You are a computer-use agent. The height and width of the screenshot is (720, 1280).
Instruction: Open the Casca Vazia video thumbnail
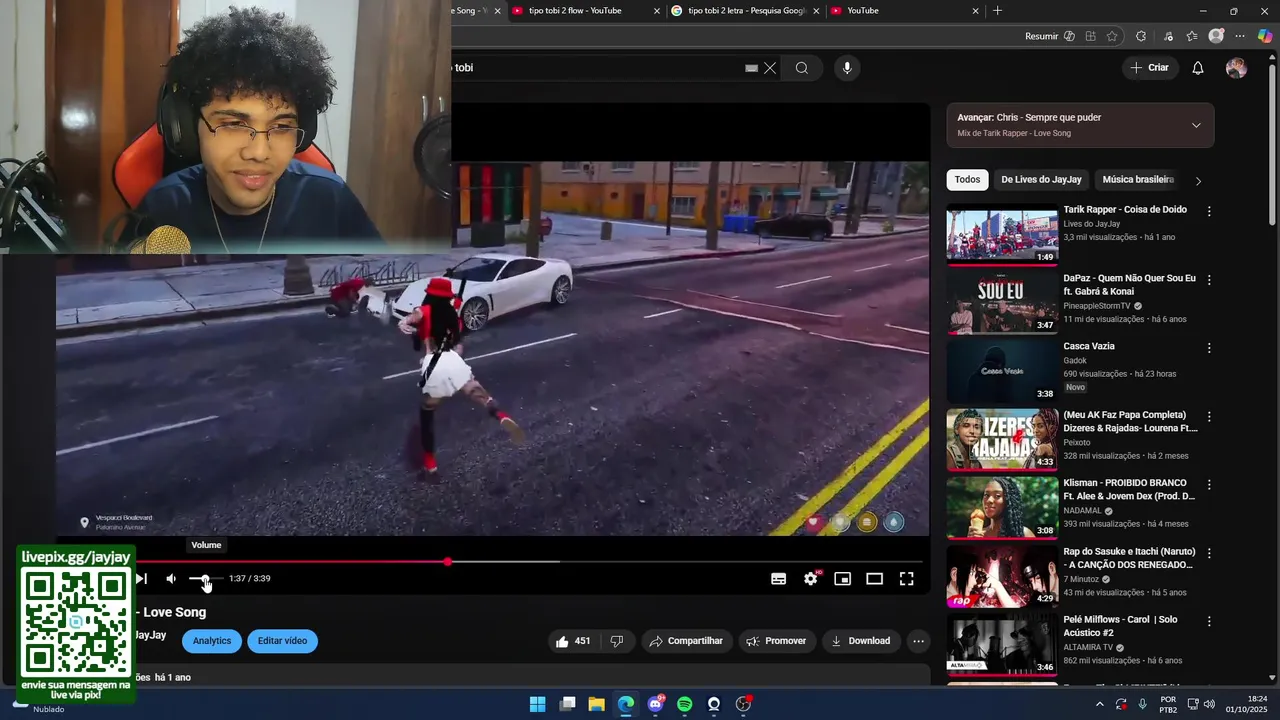click(1002, 371)
